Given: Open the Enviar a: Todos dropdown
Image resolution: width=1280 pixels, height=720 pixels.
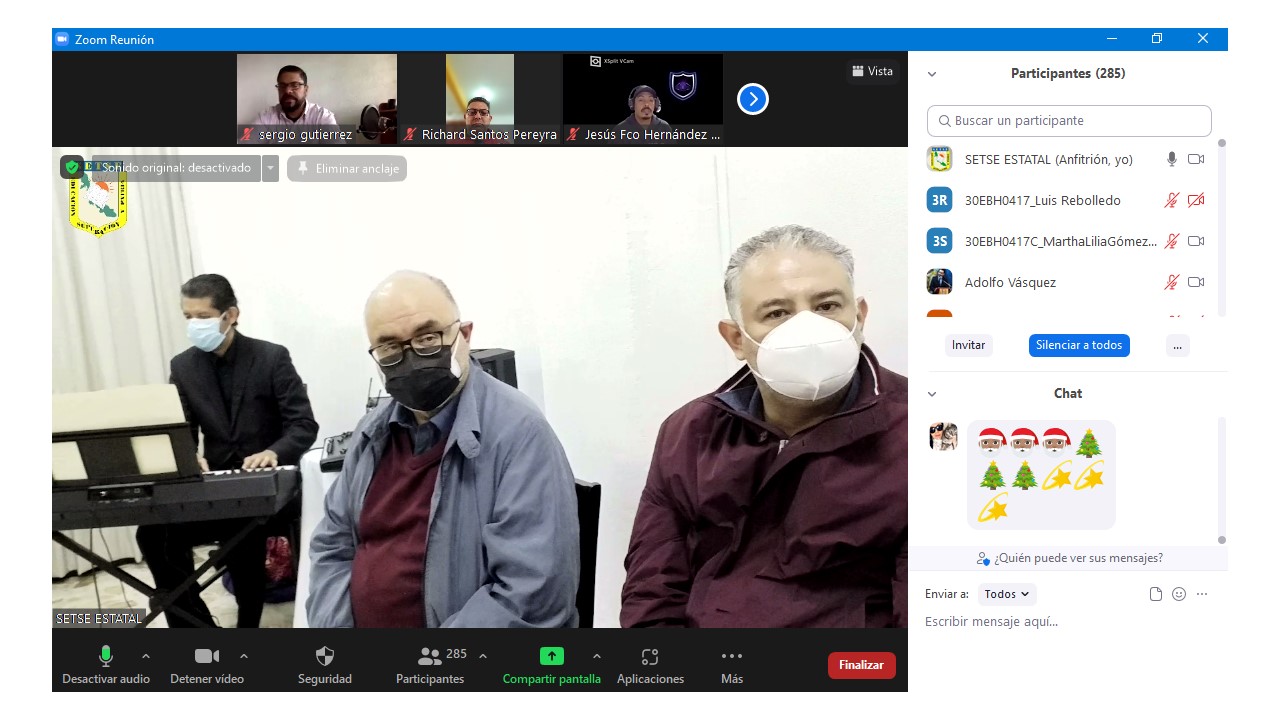Looking at the screenshot, I should (1007, 594).
